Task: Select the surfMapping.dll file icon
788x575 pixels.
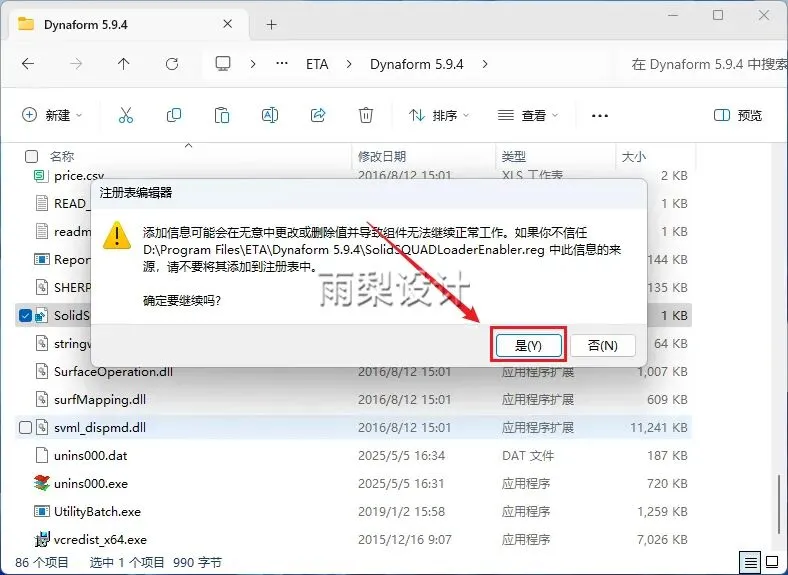Action: (x=41, y=400)
